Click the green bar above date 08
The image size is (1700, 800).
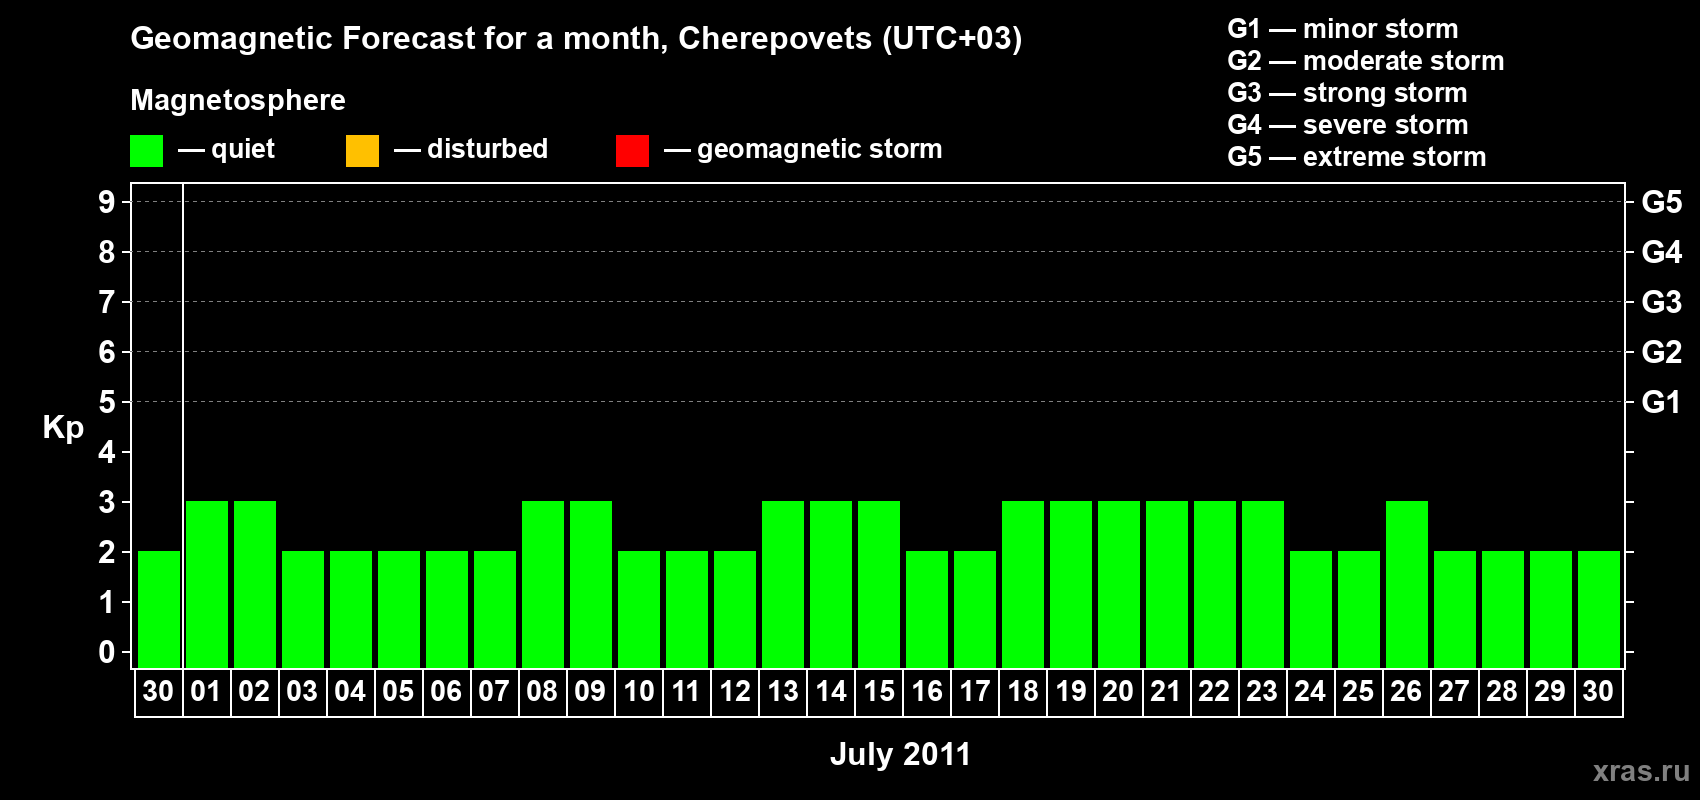click(543, 584)
